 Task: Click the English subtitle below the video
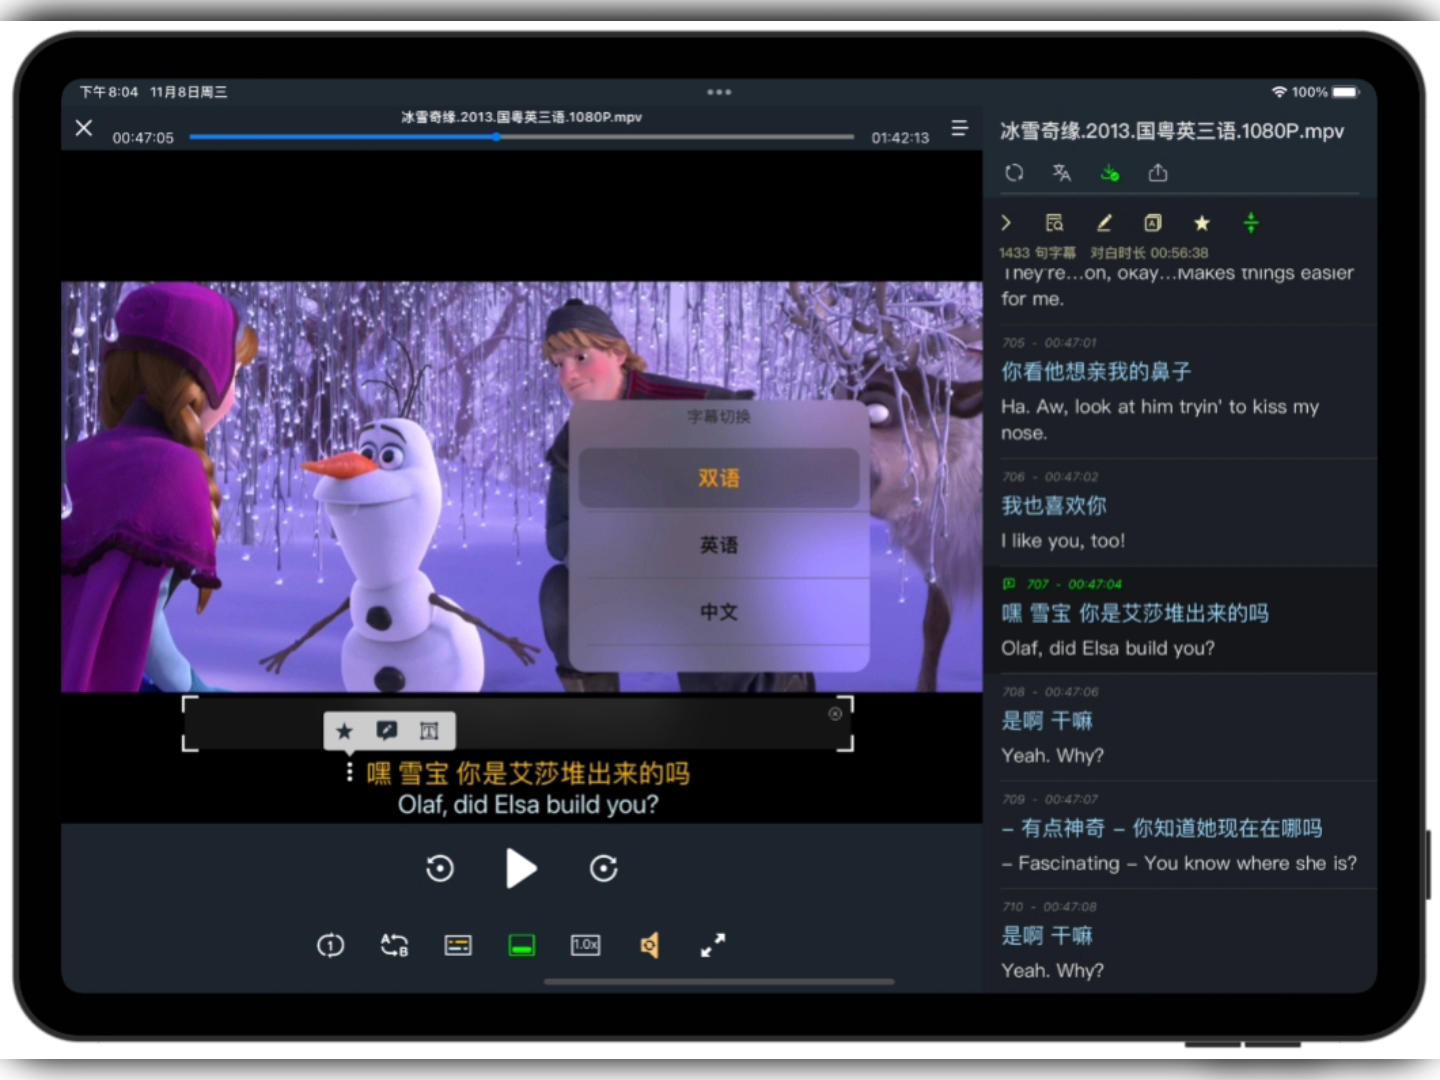click(x=528, y=805)
